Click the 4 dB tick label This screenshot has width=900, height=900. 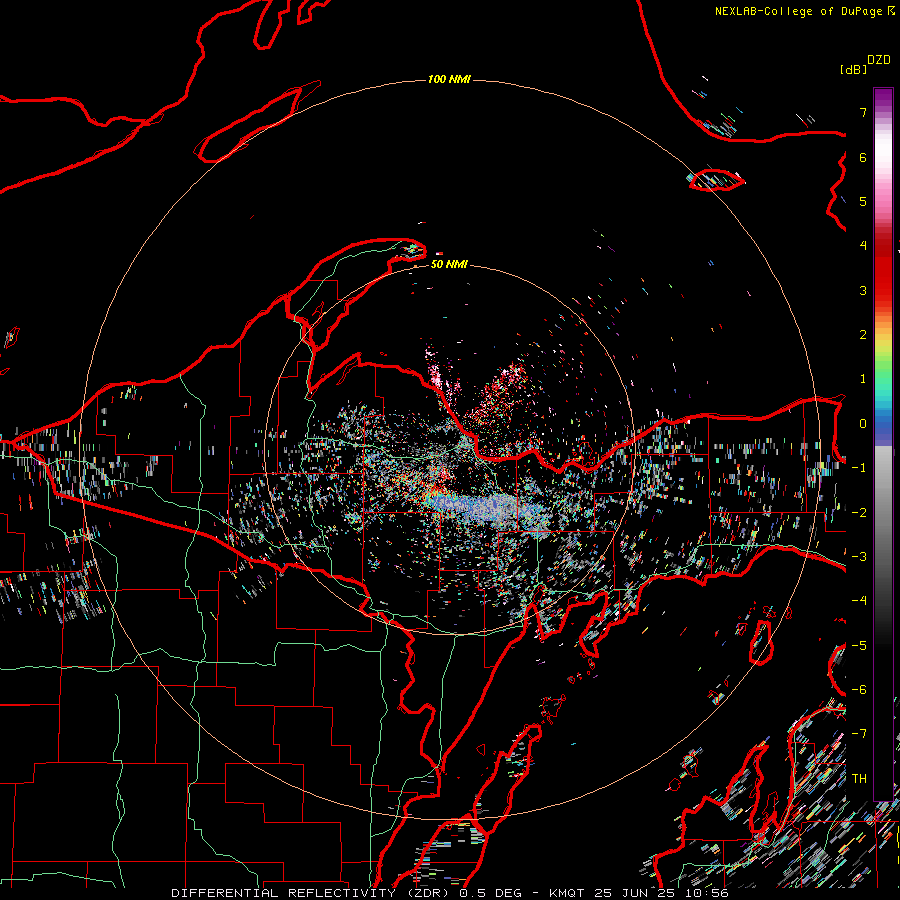pyautogui.click(x=863, y=246)
